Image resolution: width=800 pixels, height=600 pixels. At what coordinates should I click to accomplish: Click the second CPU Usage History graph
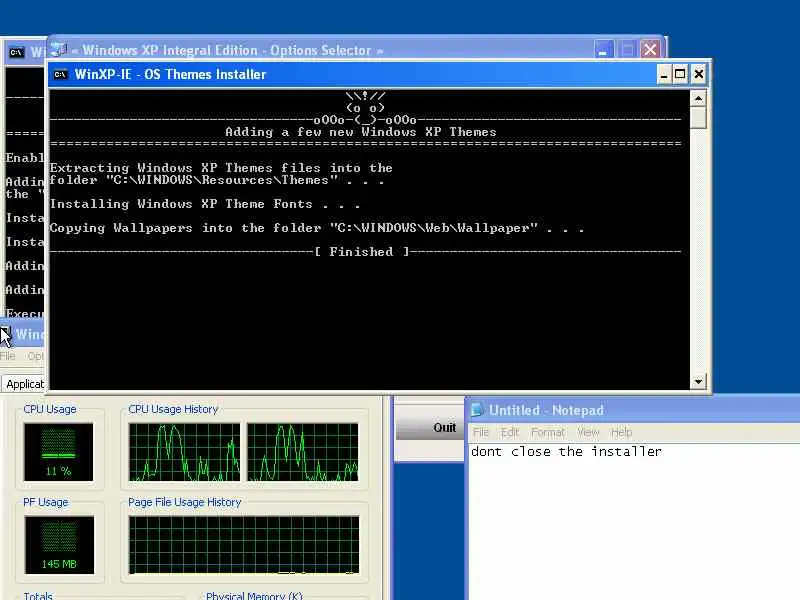[x=303, y=452]
